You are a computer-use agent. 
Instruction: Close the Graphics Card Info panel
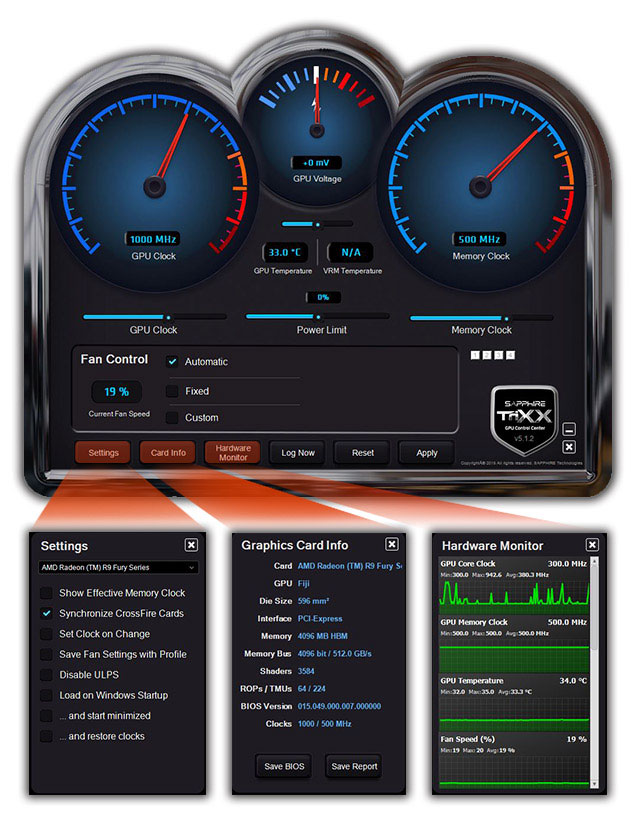pyautogui.click(x=392, y=544)
